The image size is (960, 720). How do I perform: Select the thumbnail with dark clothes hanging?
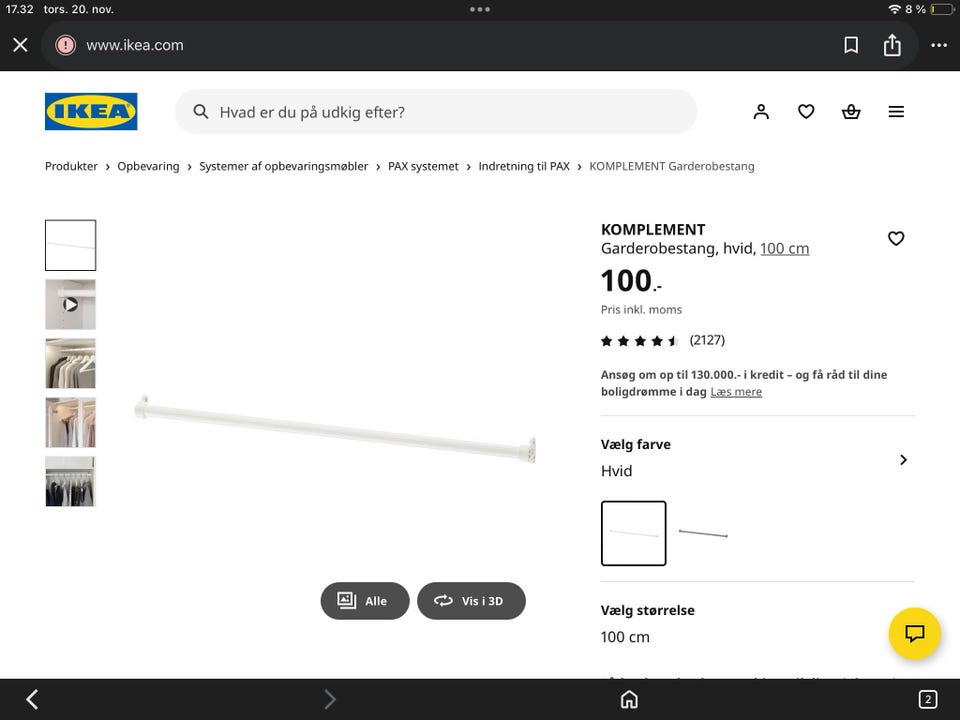70,481
